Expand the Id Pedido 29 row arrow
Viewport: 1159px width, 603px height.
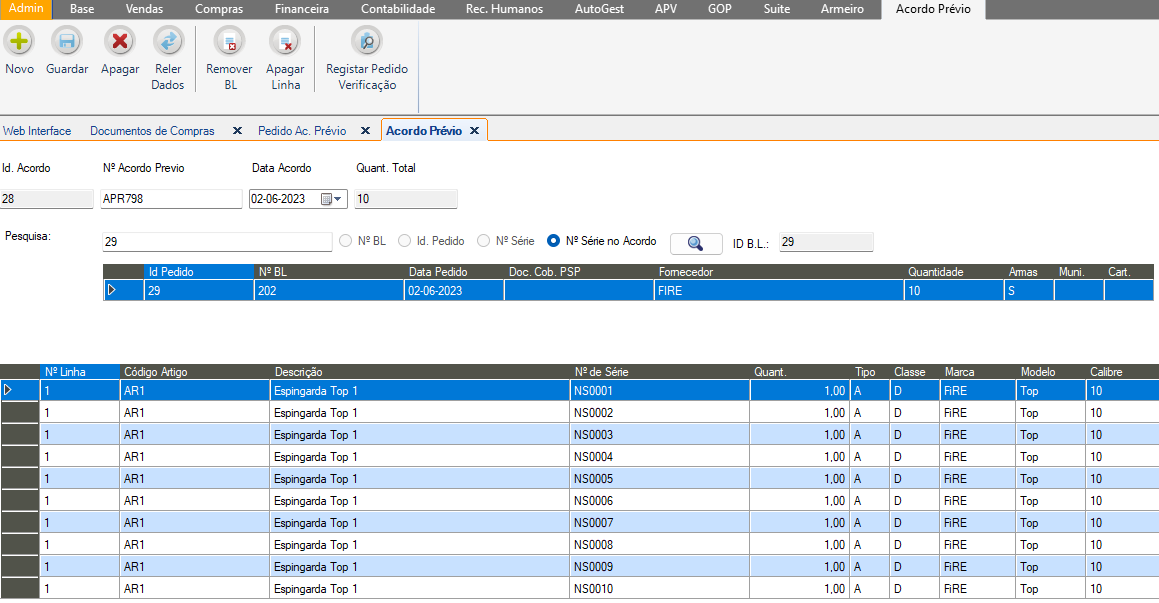point(112,290)
